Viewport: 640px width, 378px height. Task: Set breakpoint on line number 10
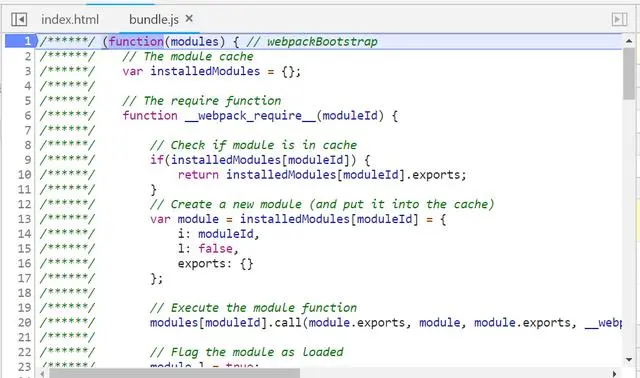tap(24, 175)
